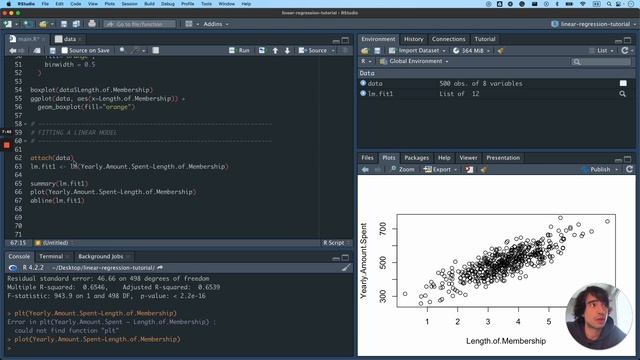
Task: Toggle Source on Save checkbox
Action: click(x=64, y=50)
